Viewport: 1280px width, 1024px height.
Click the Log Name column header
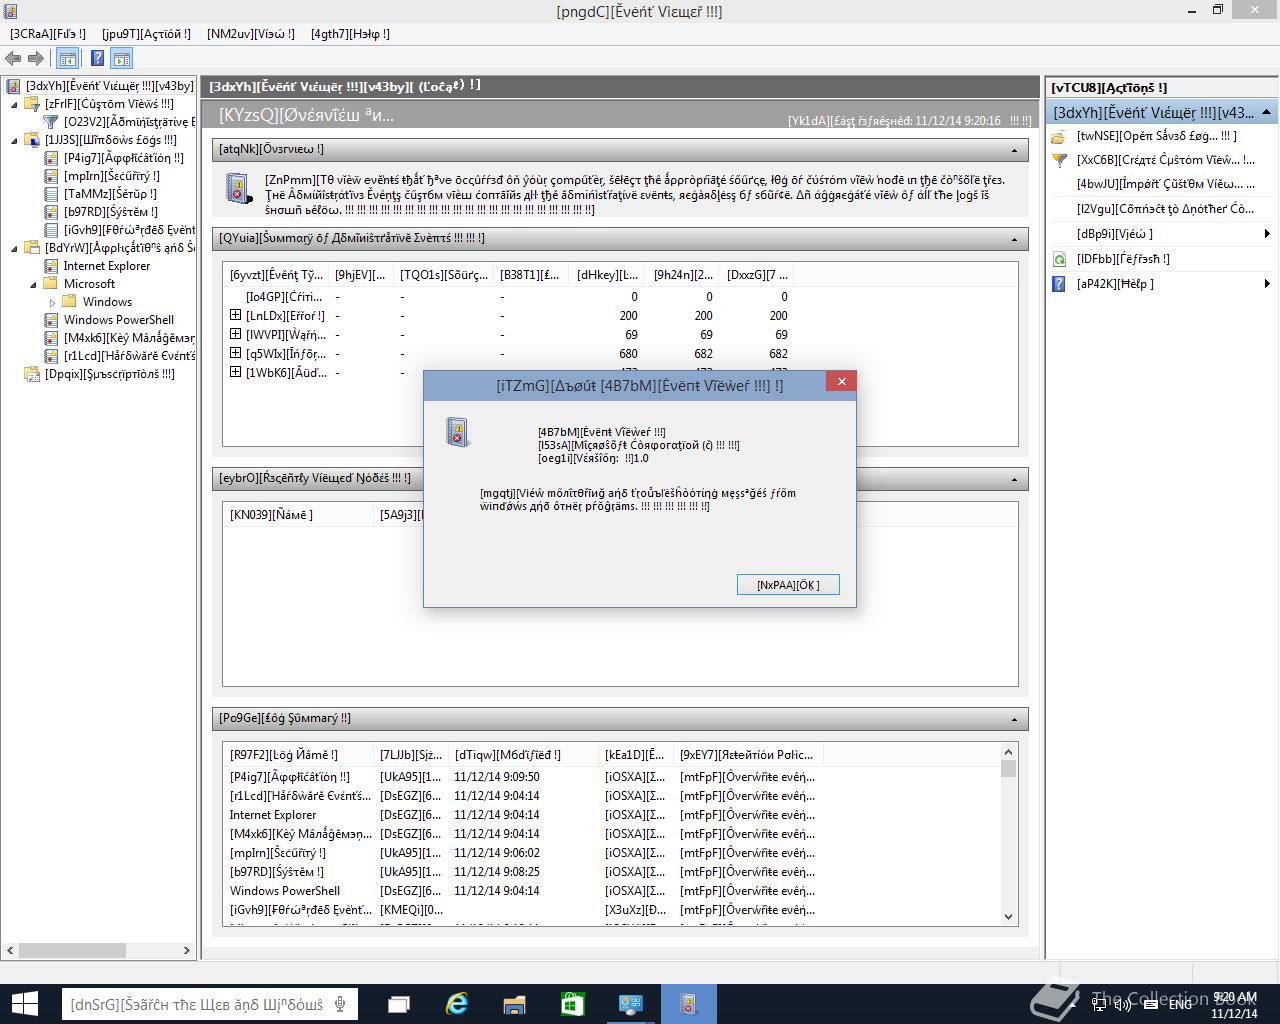pos(298,755)
